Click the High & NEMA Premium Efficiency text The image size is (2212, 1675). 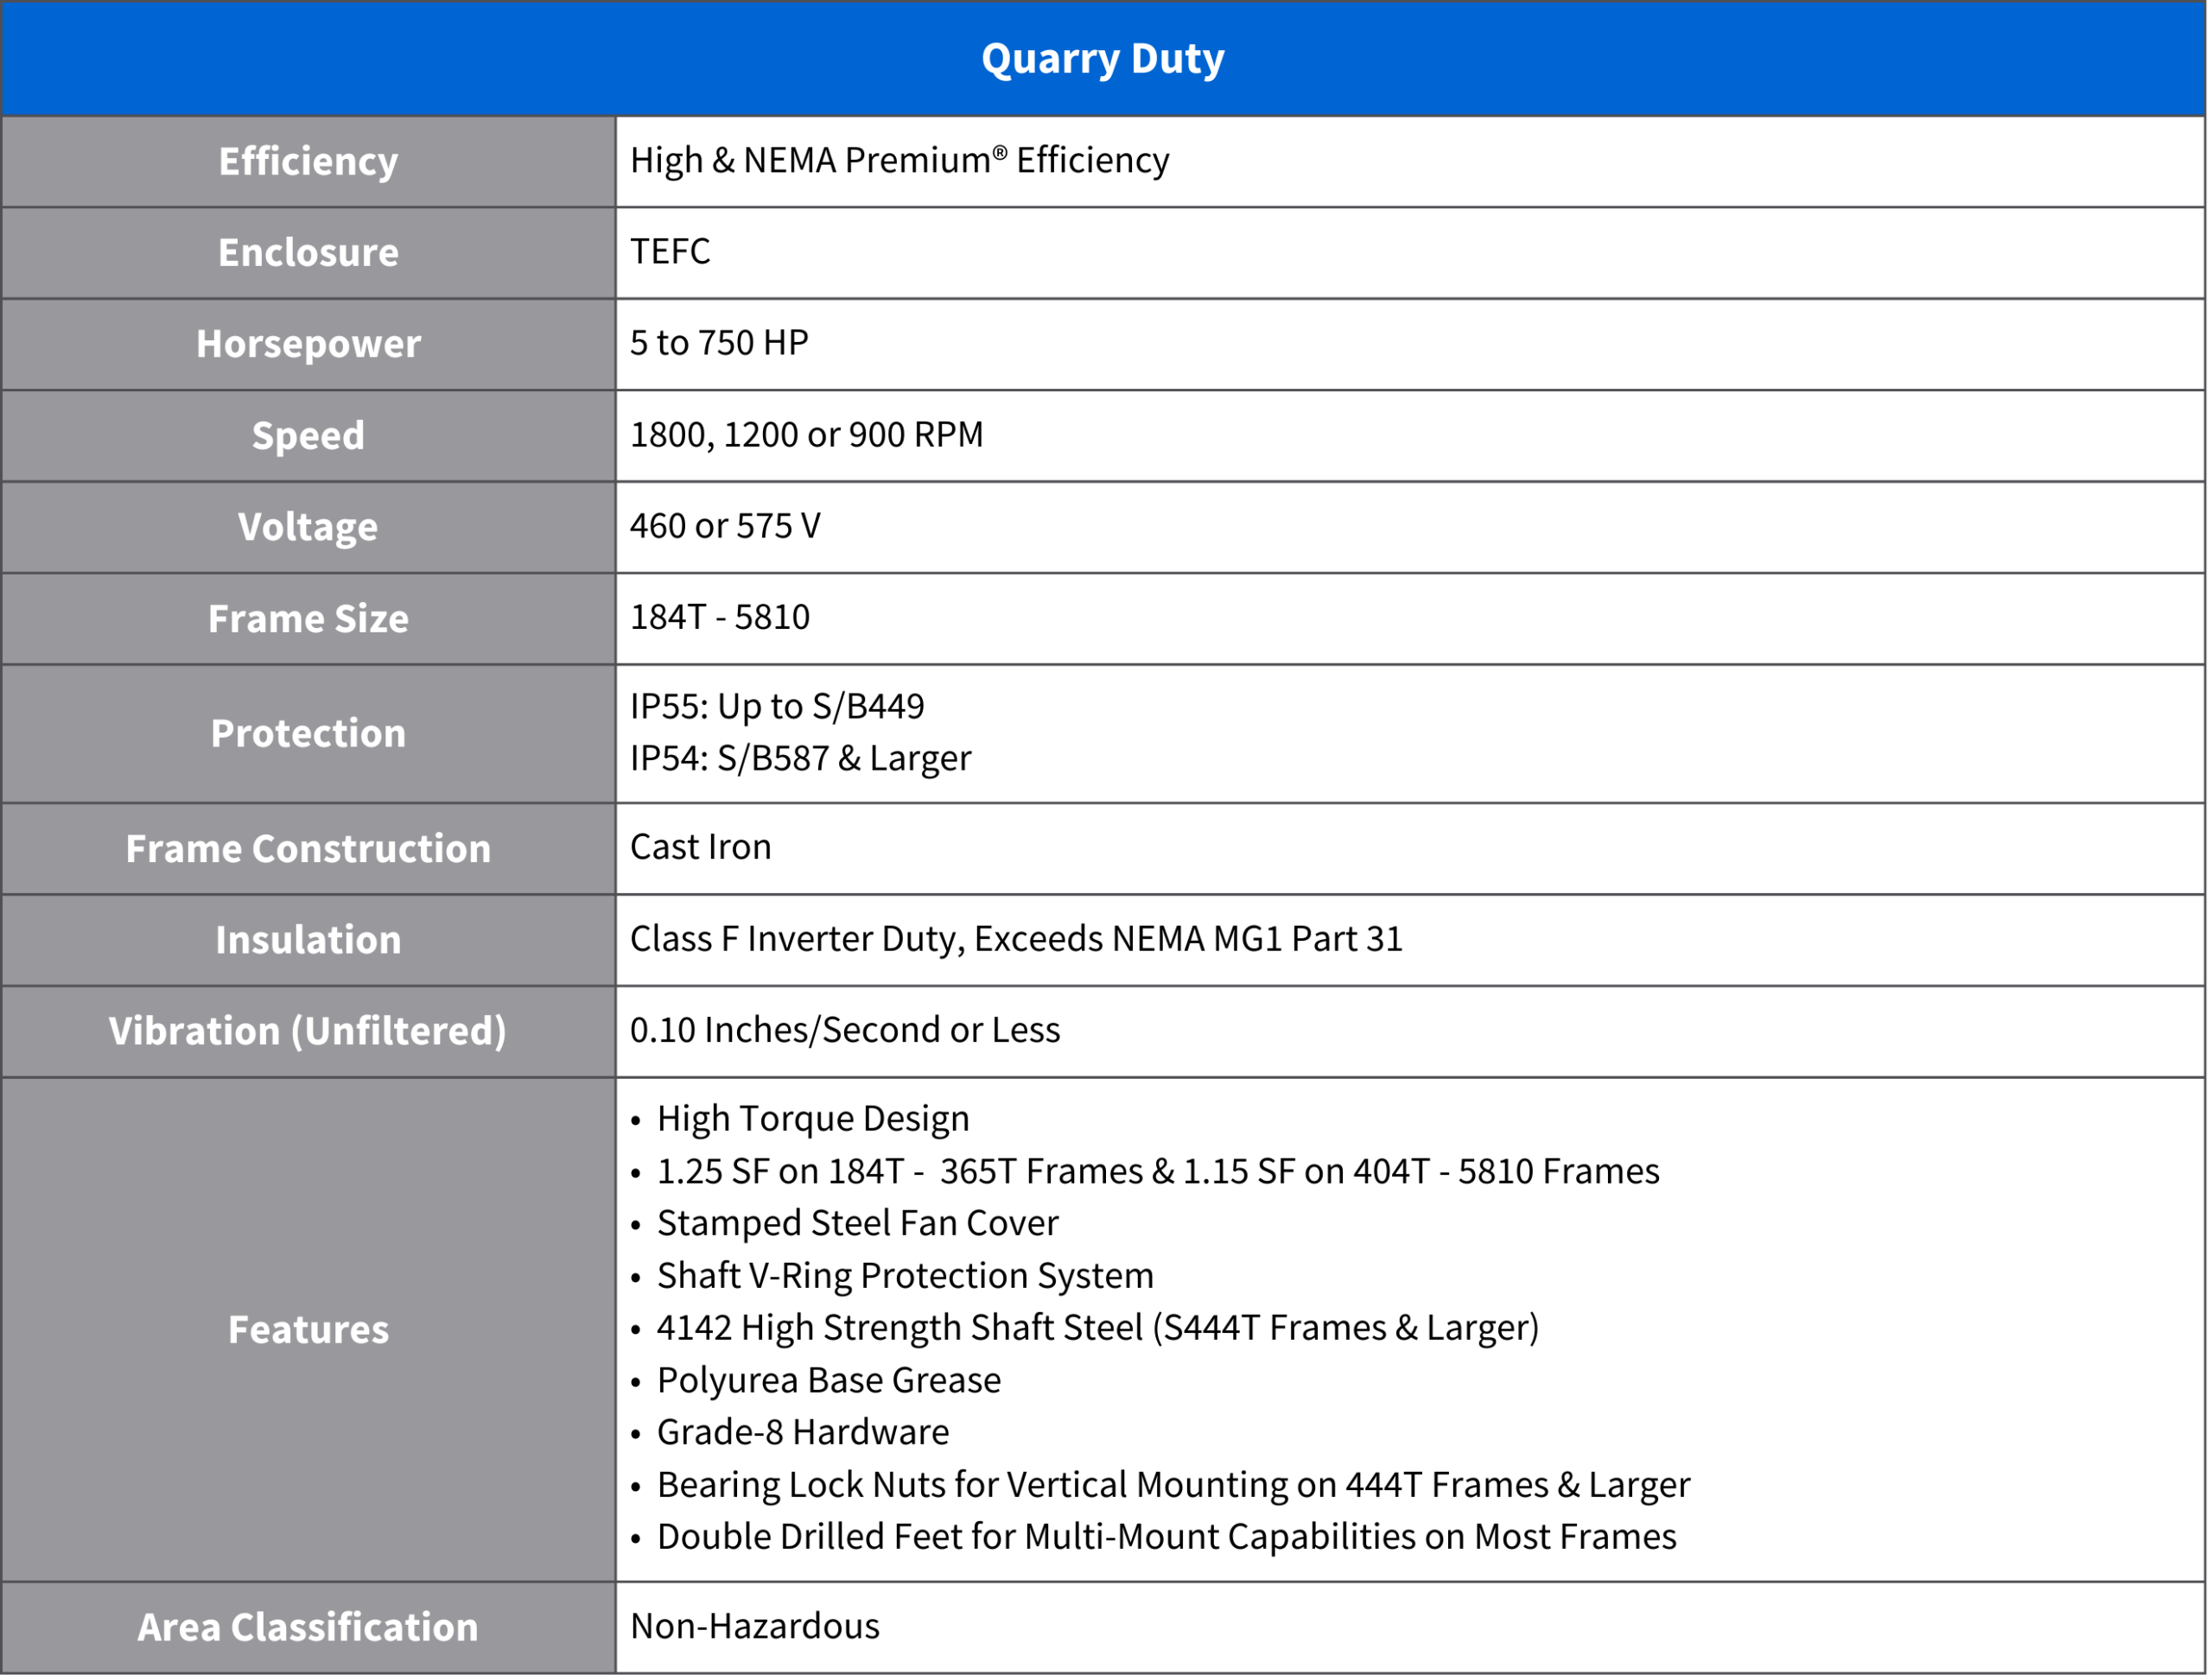point(899,160)
